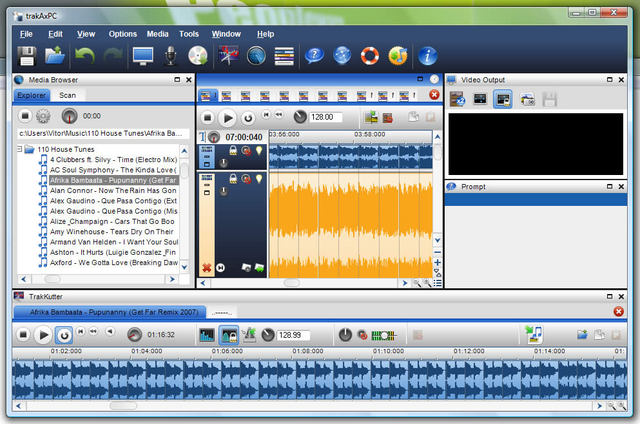Collapse the Media Browser panel
This screenshot has width=640, height=424.
pos(177,79)
